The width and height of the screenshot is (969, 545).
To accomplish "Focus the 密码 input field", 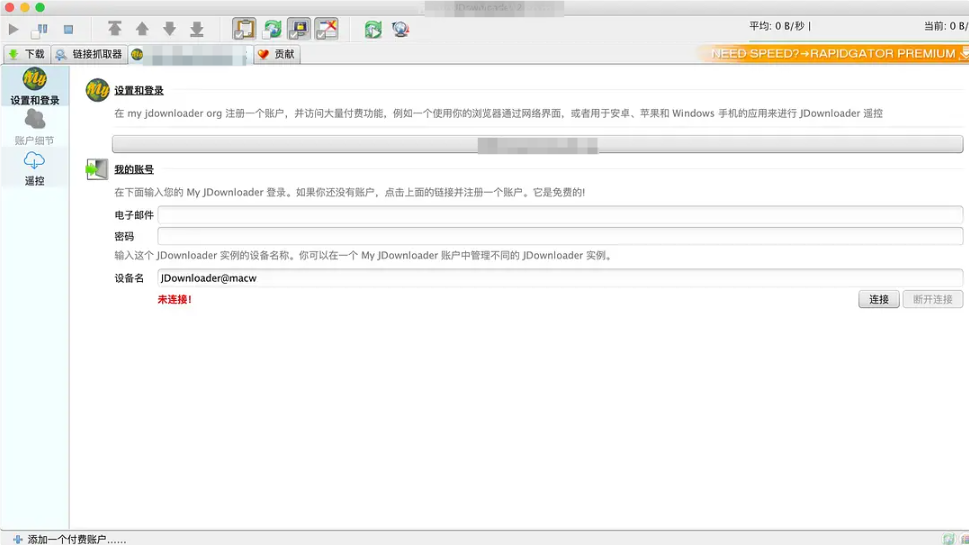I will coord(560,236).
